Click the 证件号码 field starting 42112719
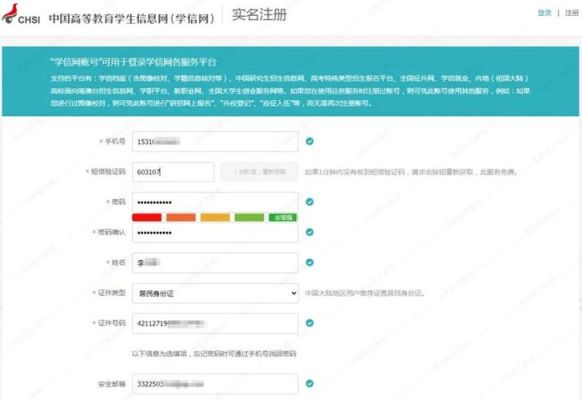 point(215,324)
